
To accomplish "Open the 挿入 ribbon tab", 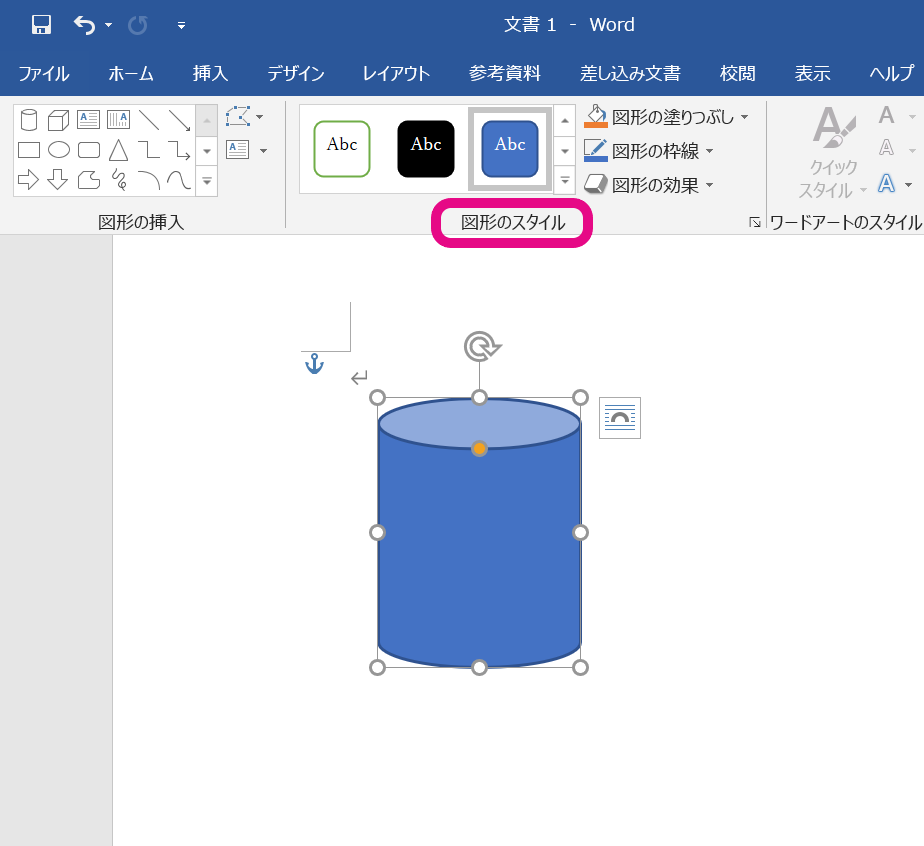I will (x=211, y=73).
